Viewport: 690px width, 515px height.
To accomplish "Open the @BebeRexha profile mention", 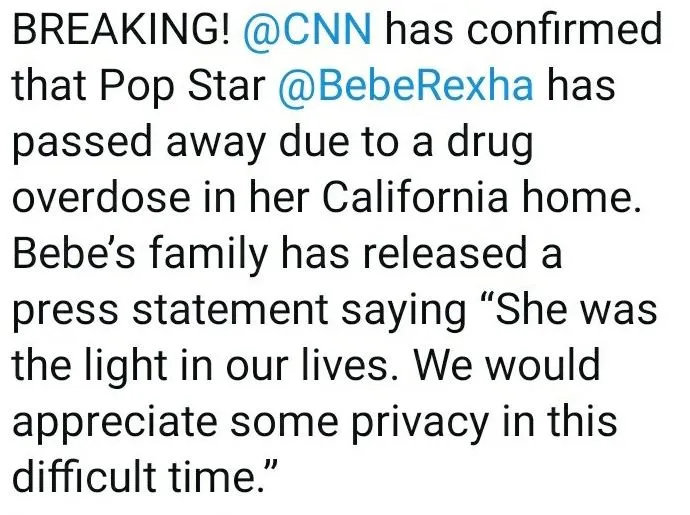I will 410,87.
